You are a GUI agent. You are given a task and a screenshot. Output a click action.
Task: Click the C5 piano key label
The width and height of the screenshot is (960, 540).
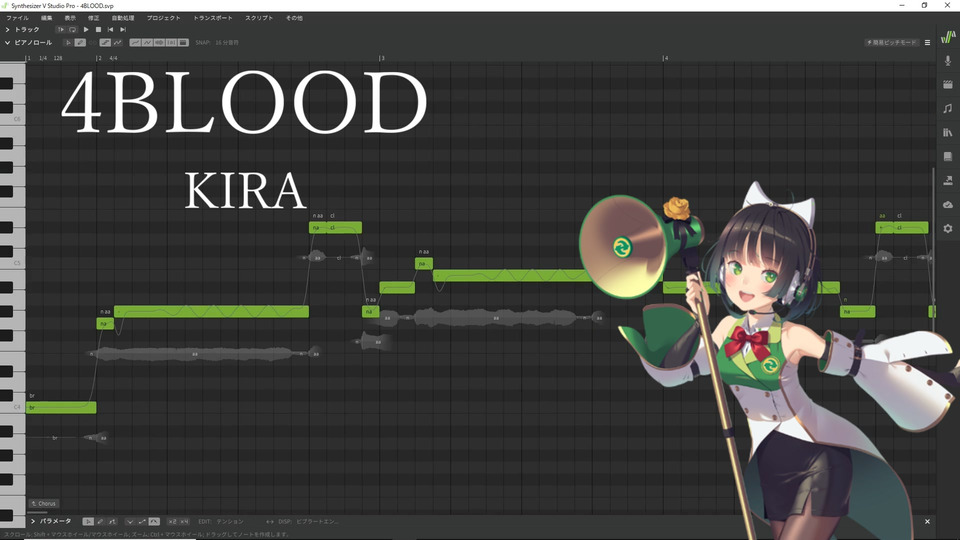coord(17,263)
